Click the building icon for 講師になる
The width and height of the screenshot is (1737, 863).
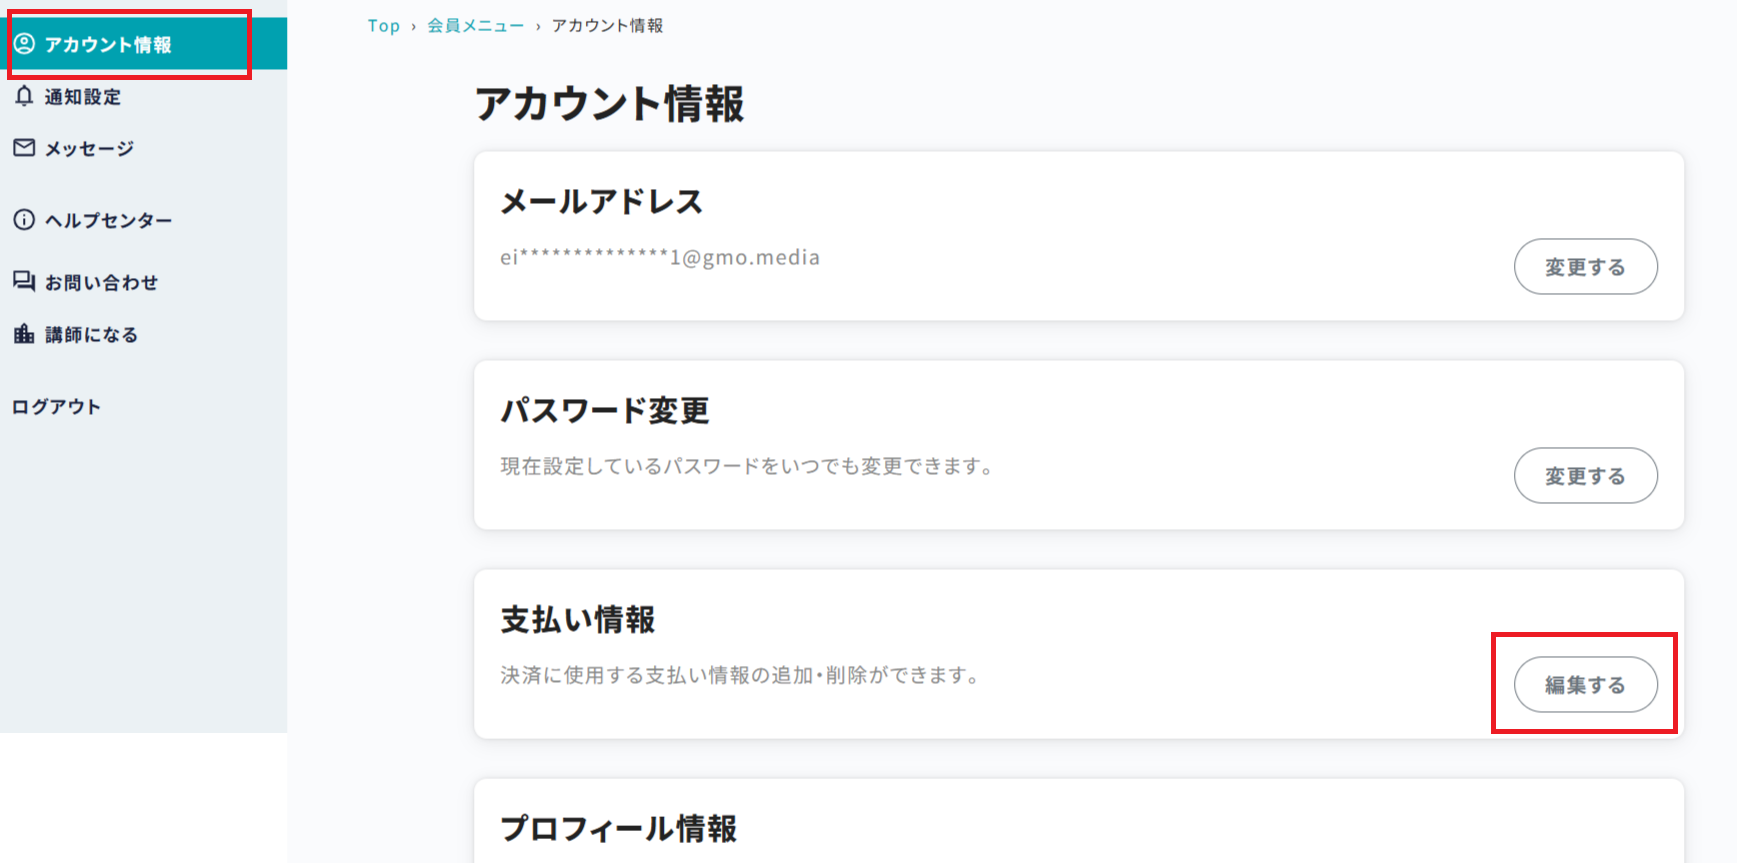pos(24,334)
